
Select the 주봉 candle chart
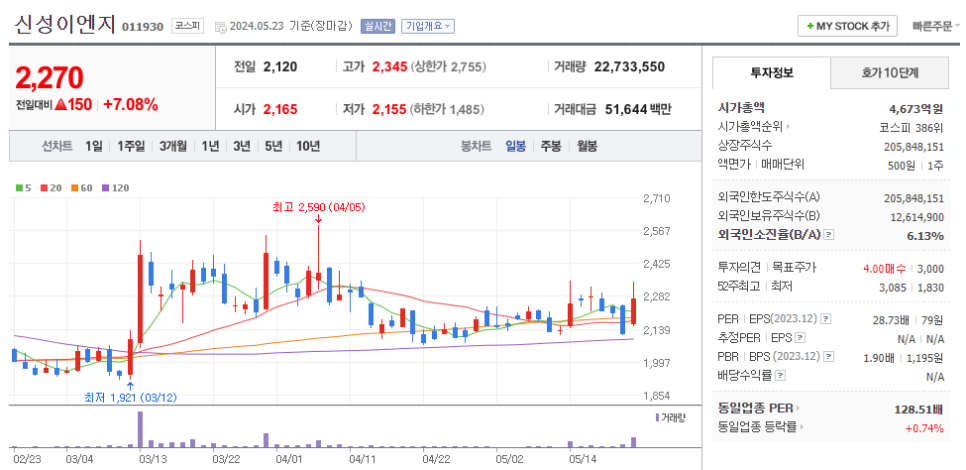pos(551,146)
